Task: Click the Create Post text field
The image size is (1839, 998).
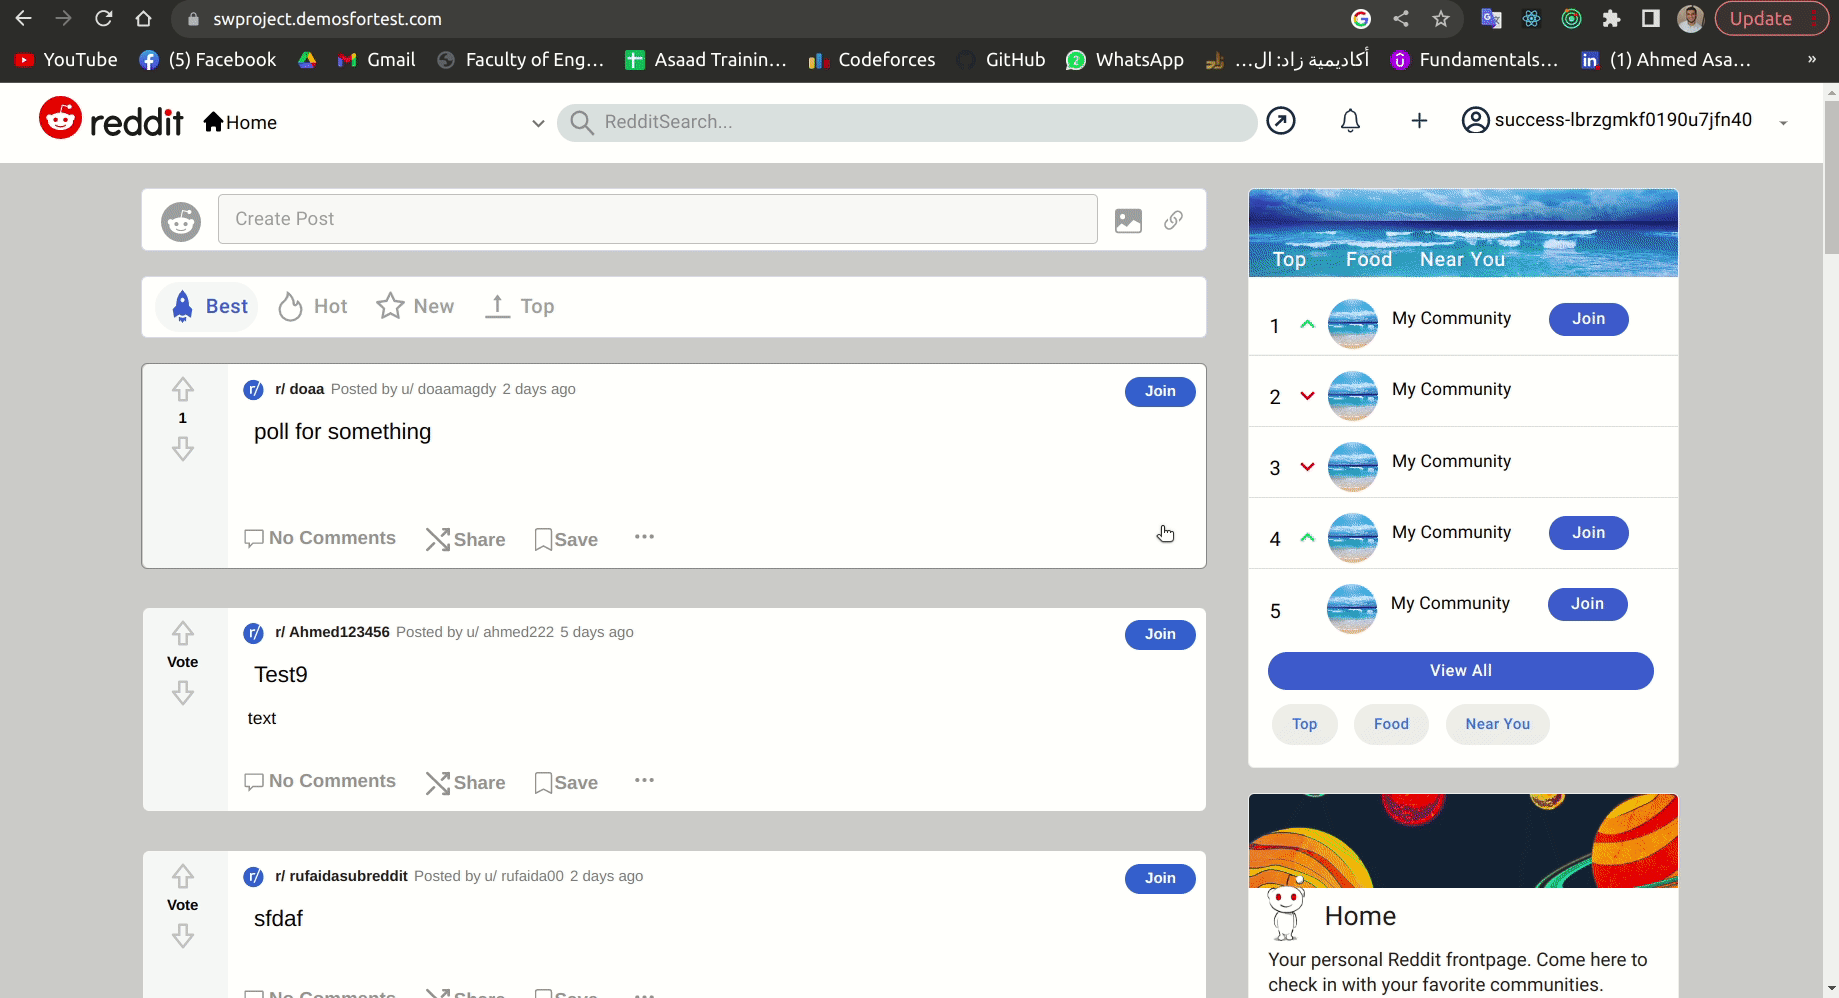Action: pos(658,219)
